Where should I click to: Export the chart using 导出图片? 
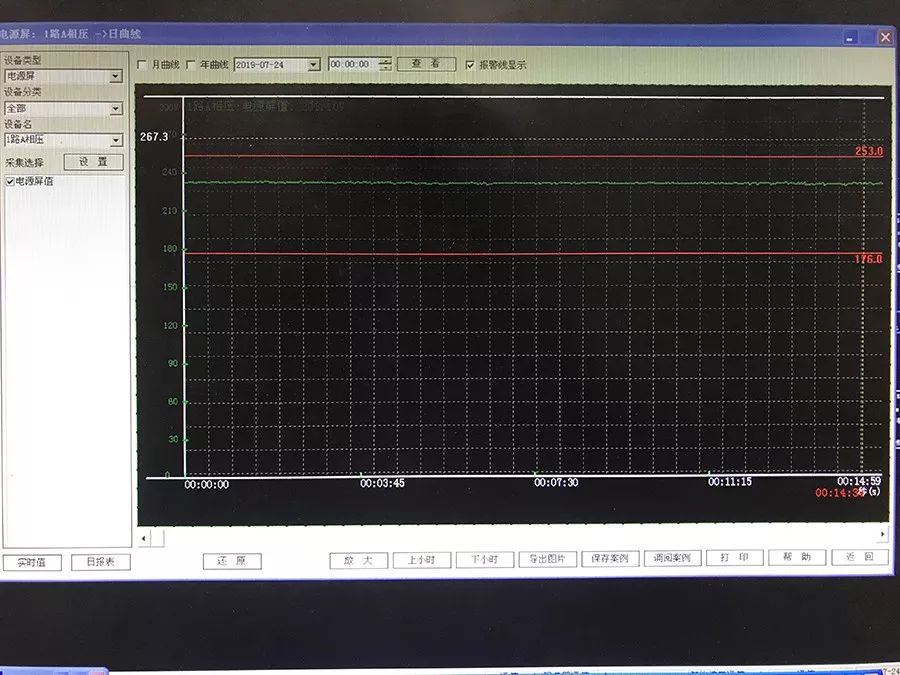(547, 559)
